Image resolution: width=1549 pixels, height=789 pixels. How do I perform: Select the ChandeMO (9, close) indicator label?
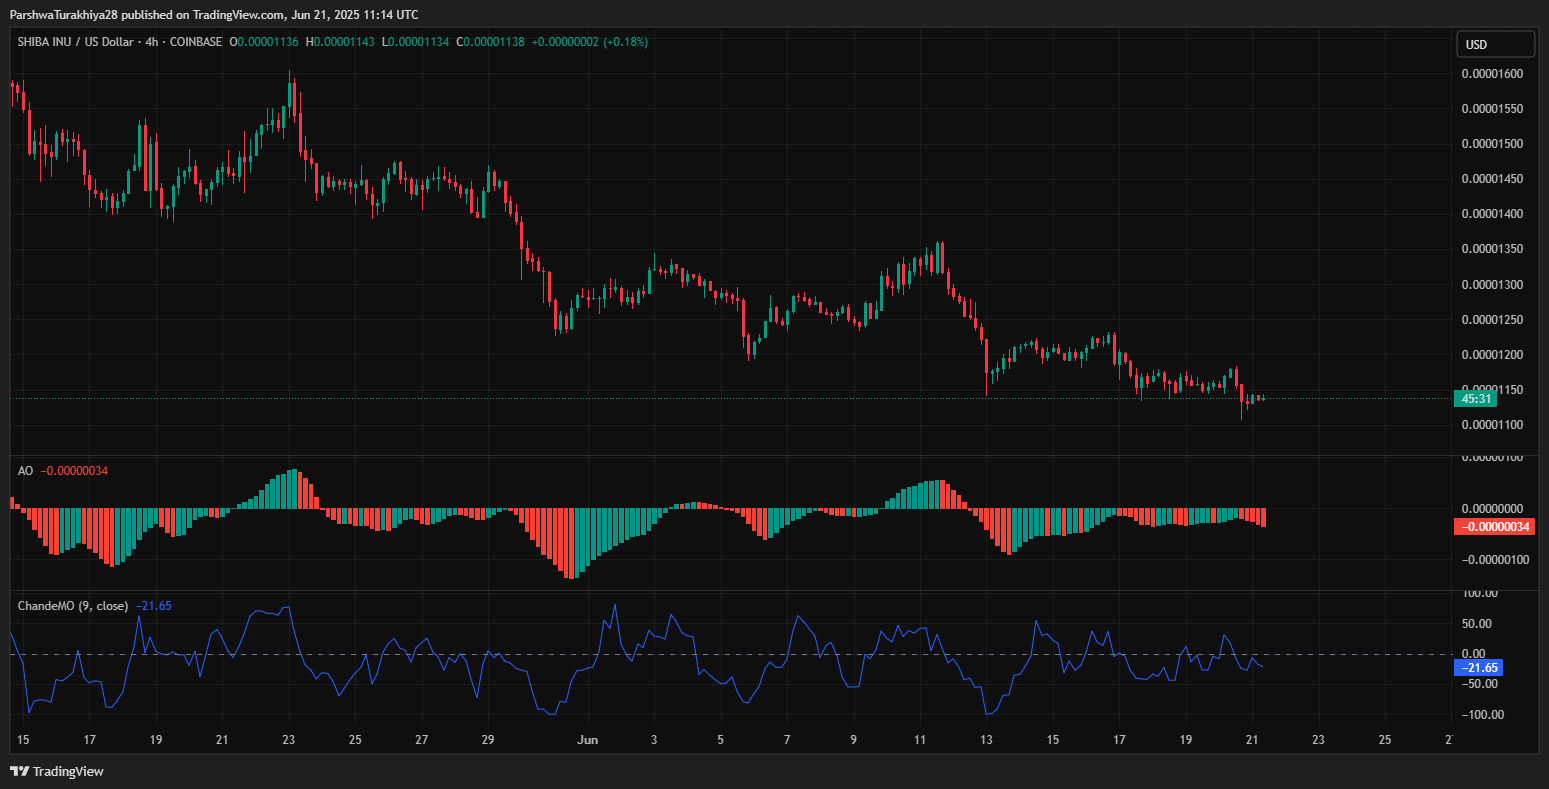[72, 606]
